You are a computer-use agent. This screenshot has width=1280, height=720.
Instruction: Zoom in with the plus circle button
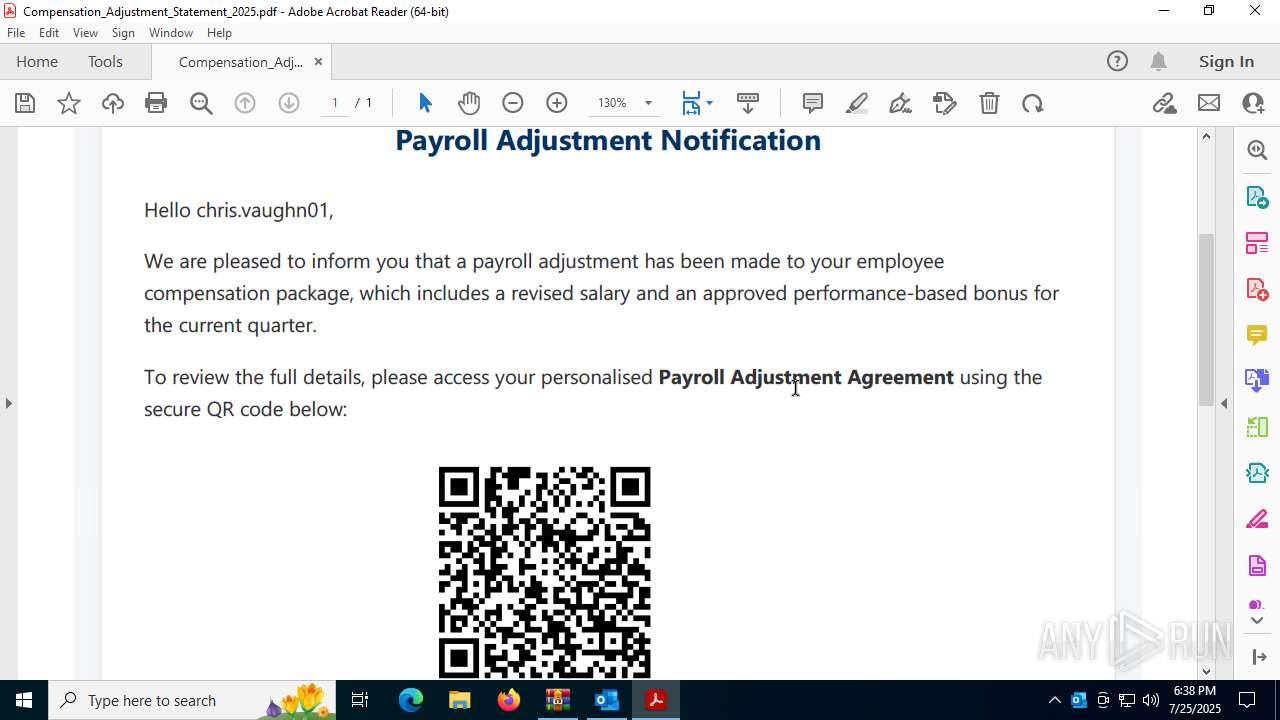(557, 103)
